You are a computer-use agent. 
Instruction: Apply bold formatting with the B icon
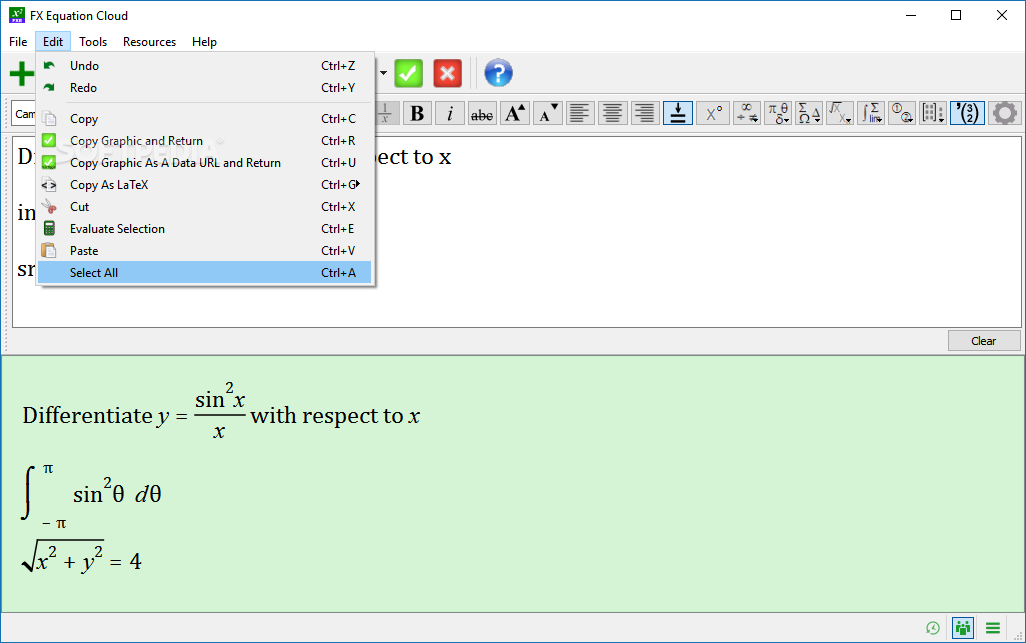point(417,113)
